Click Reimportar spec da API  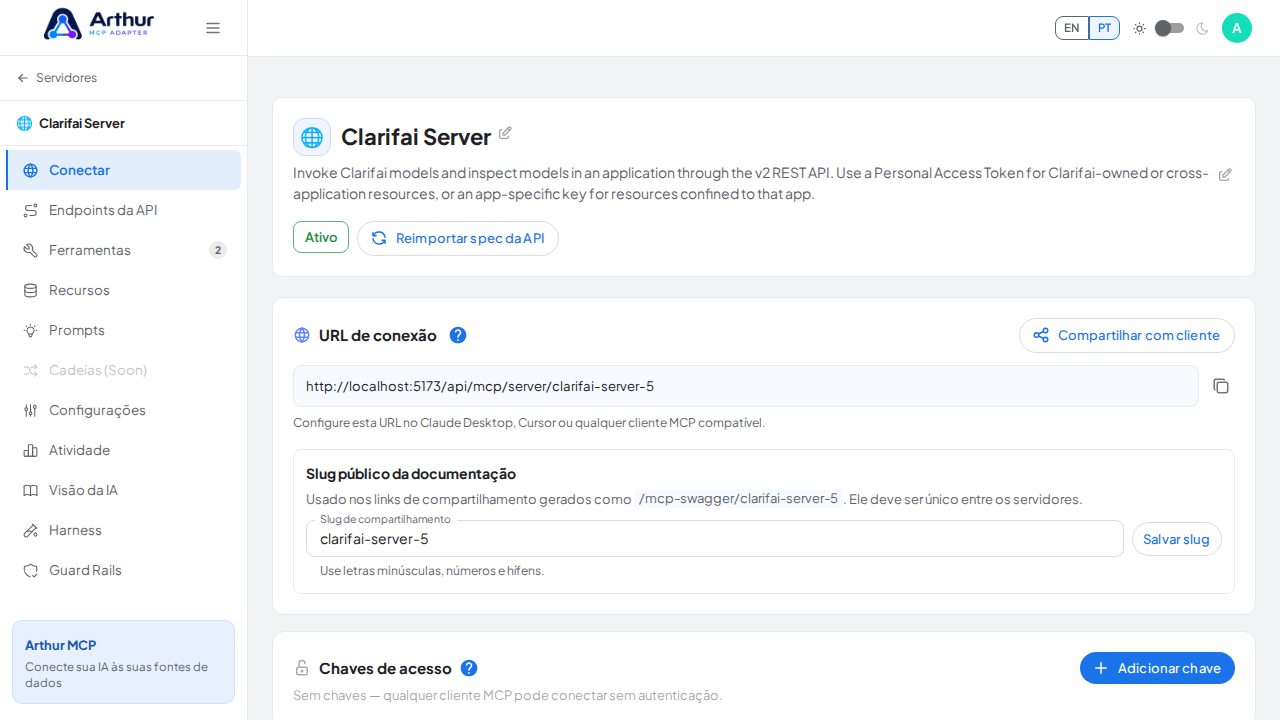(x=458, y=238)
